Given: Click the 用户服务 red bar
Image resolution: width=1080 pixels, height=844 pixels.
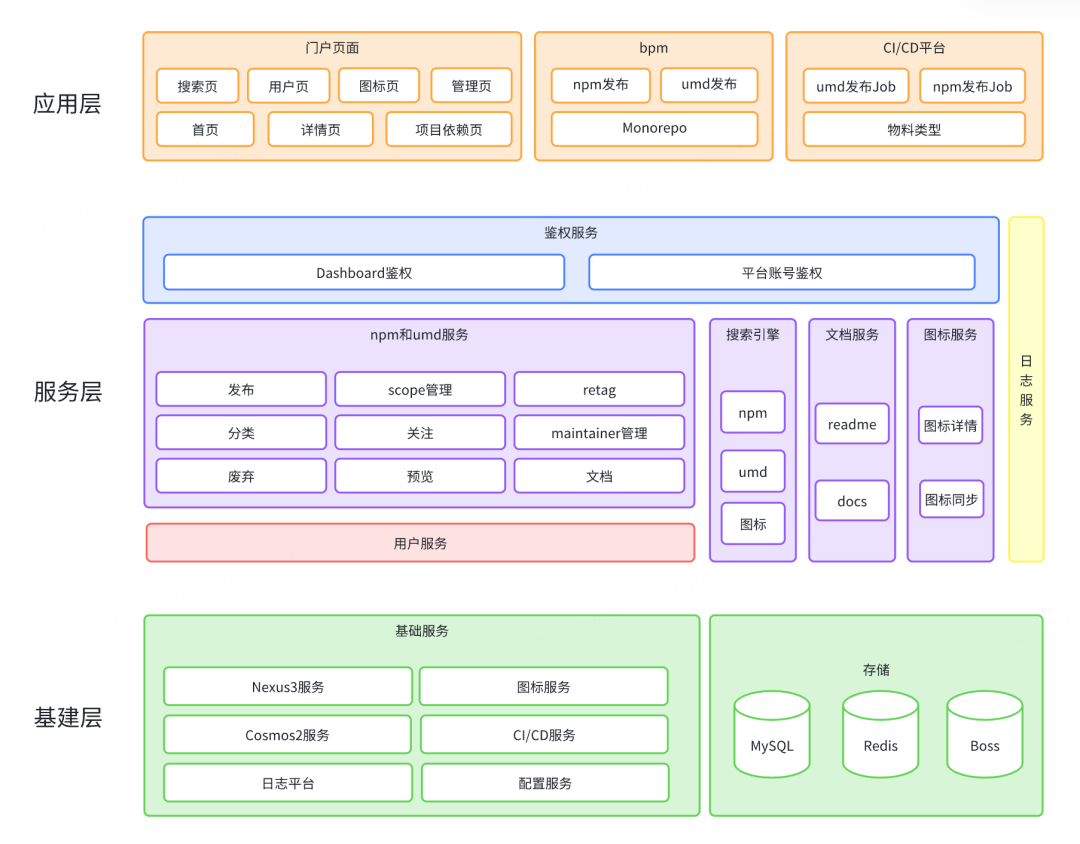Looking at the screenshot, I should (420, 543).
